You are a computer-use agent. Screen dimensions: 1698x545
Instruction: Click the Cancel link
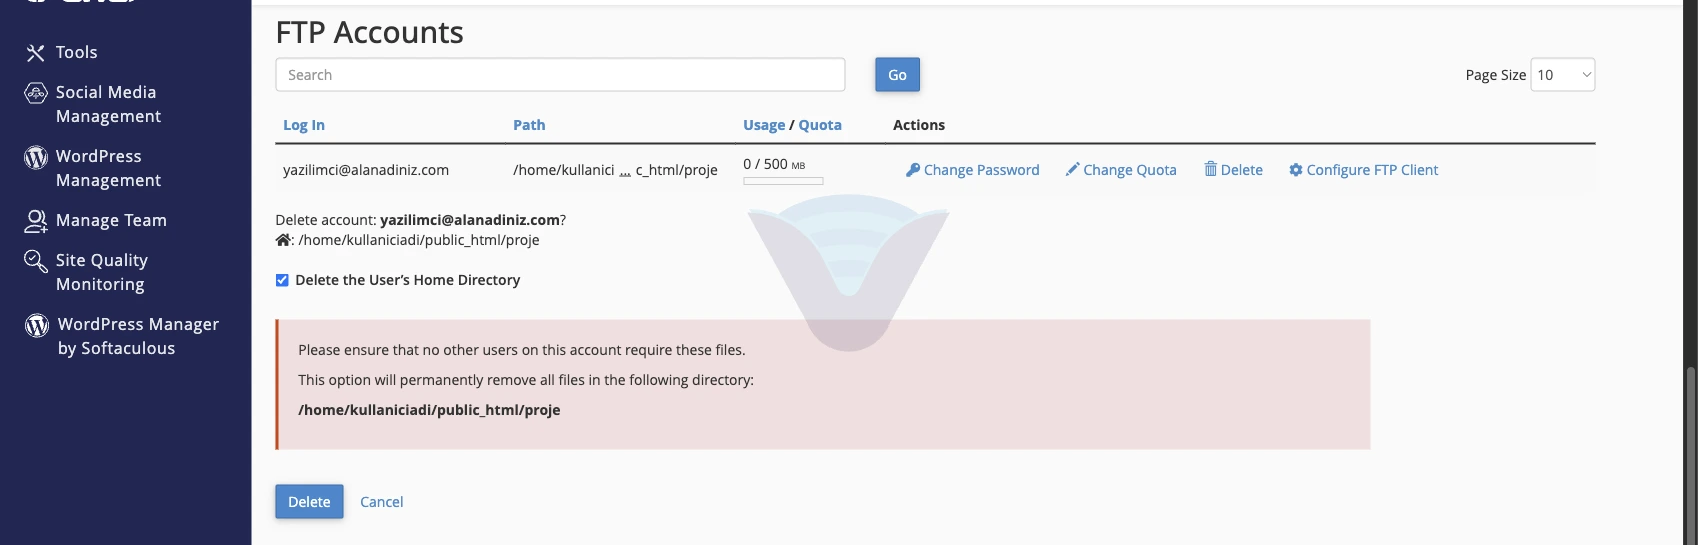pos(381,502)
